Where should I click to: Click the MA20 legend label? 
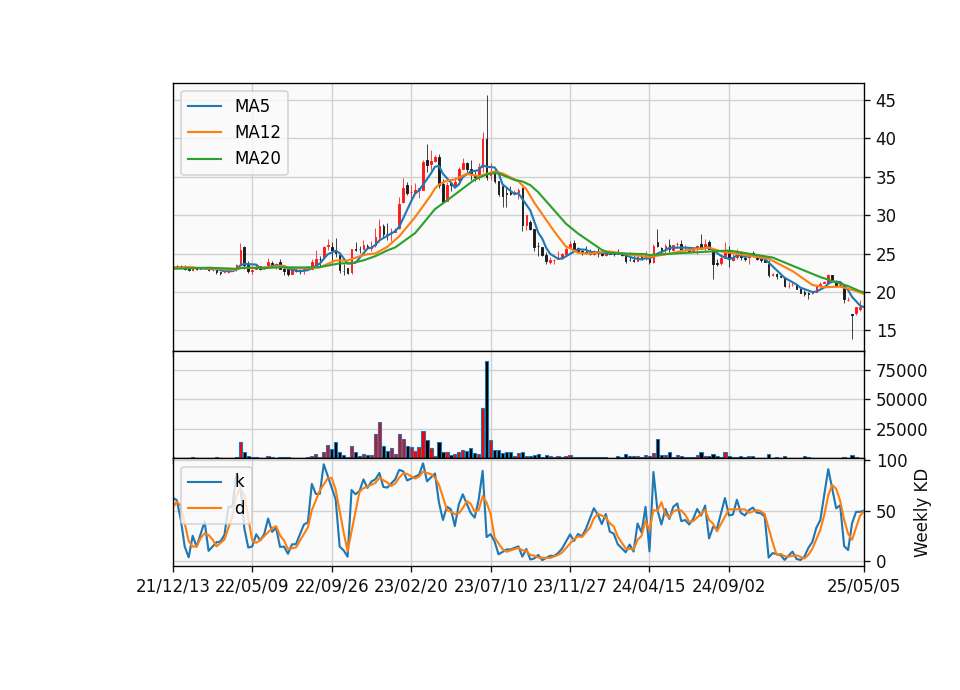coord(257,158)
